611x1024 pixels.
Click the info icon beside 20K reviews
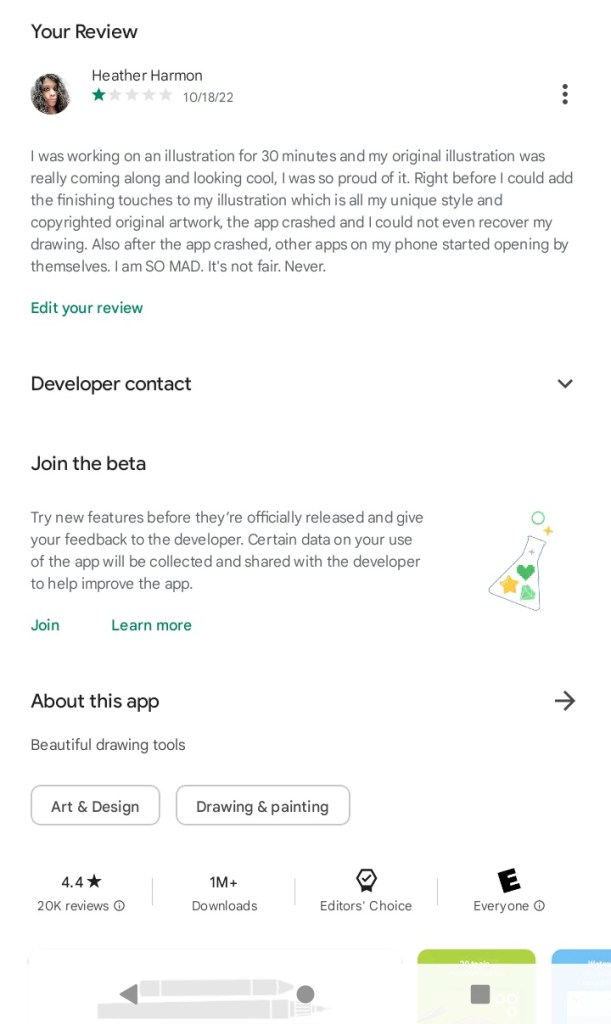(120, 906)
